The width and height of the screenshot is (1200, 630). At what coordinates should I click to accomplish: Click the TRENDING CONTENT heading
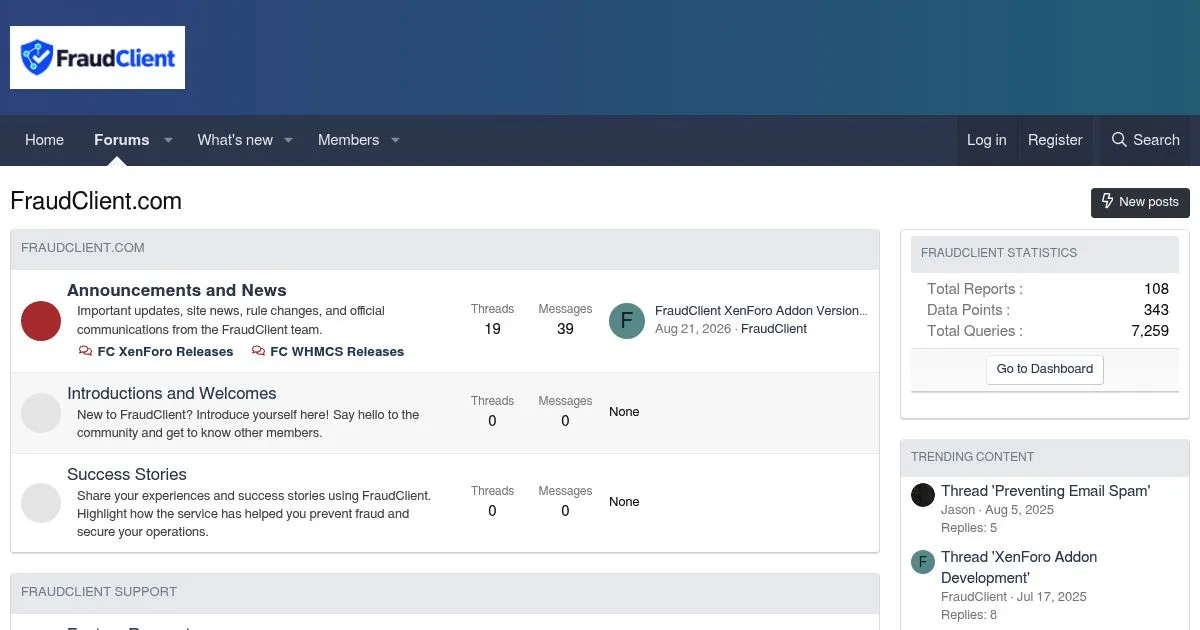972,457
